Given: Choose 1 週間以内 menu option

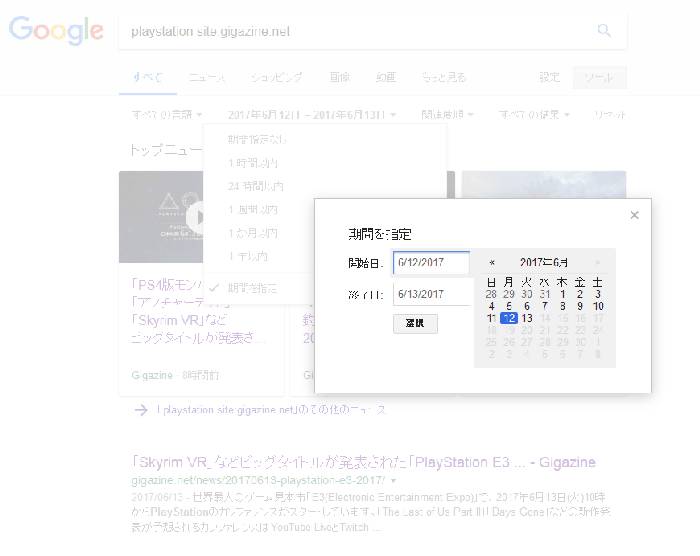Looking at the screenshot, I should pos(253,209).
